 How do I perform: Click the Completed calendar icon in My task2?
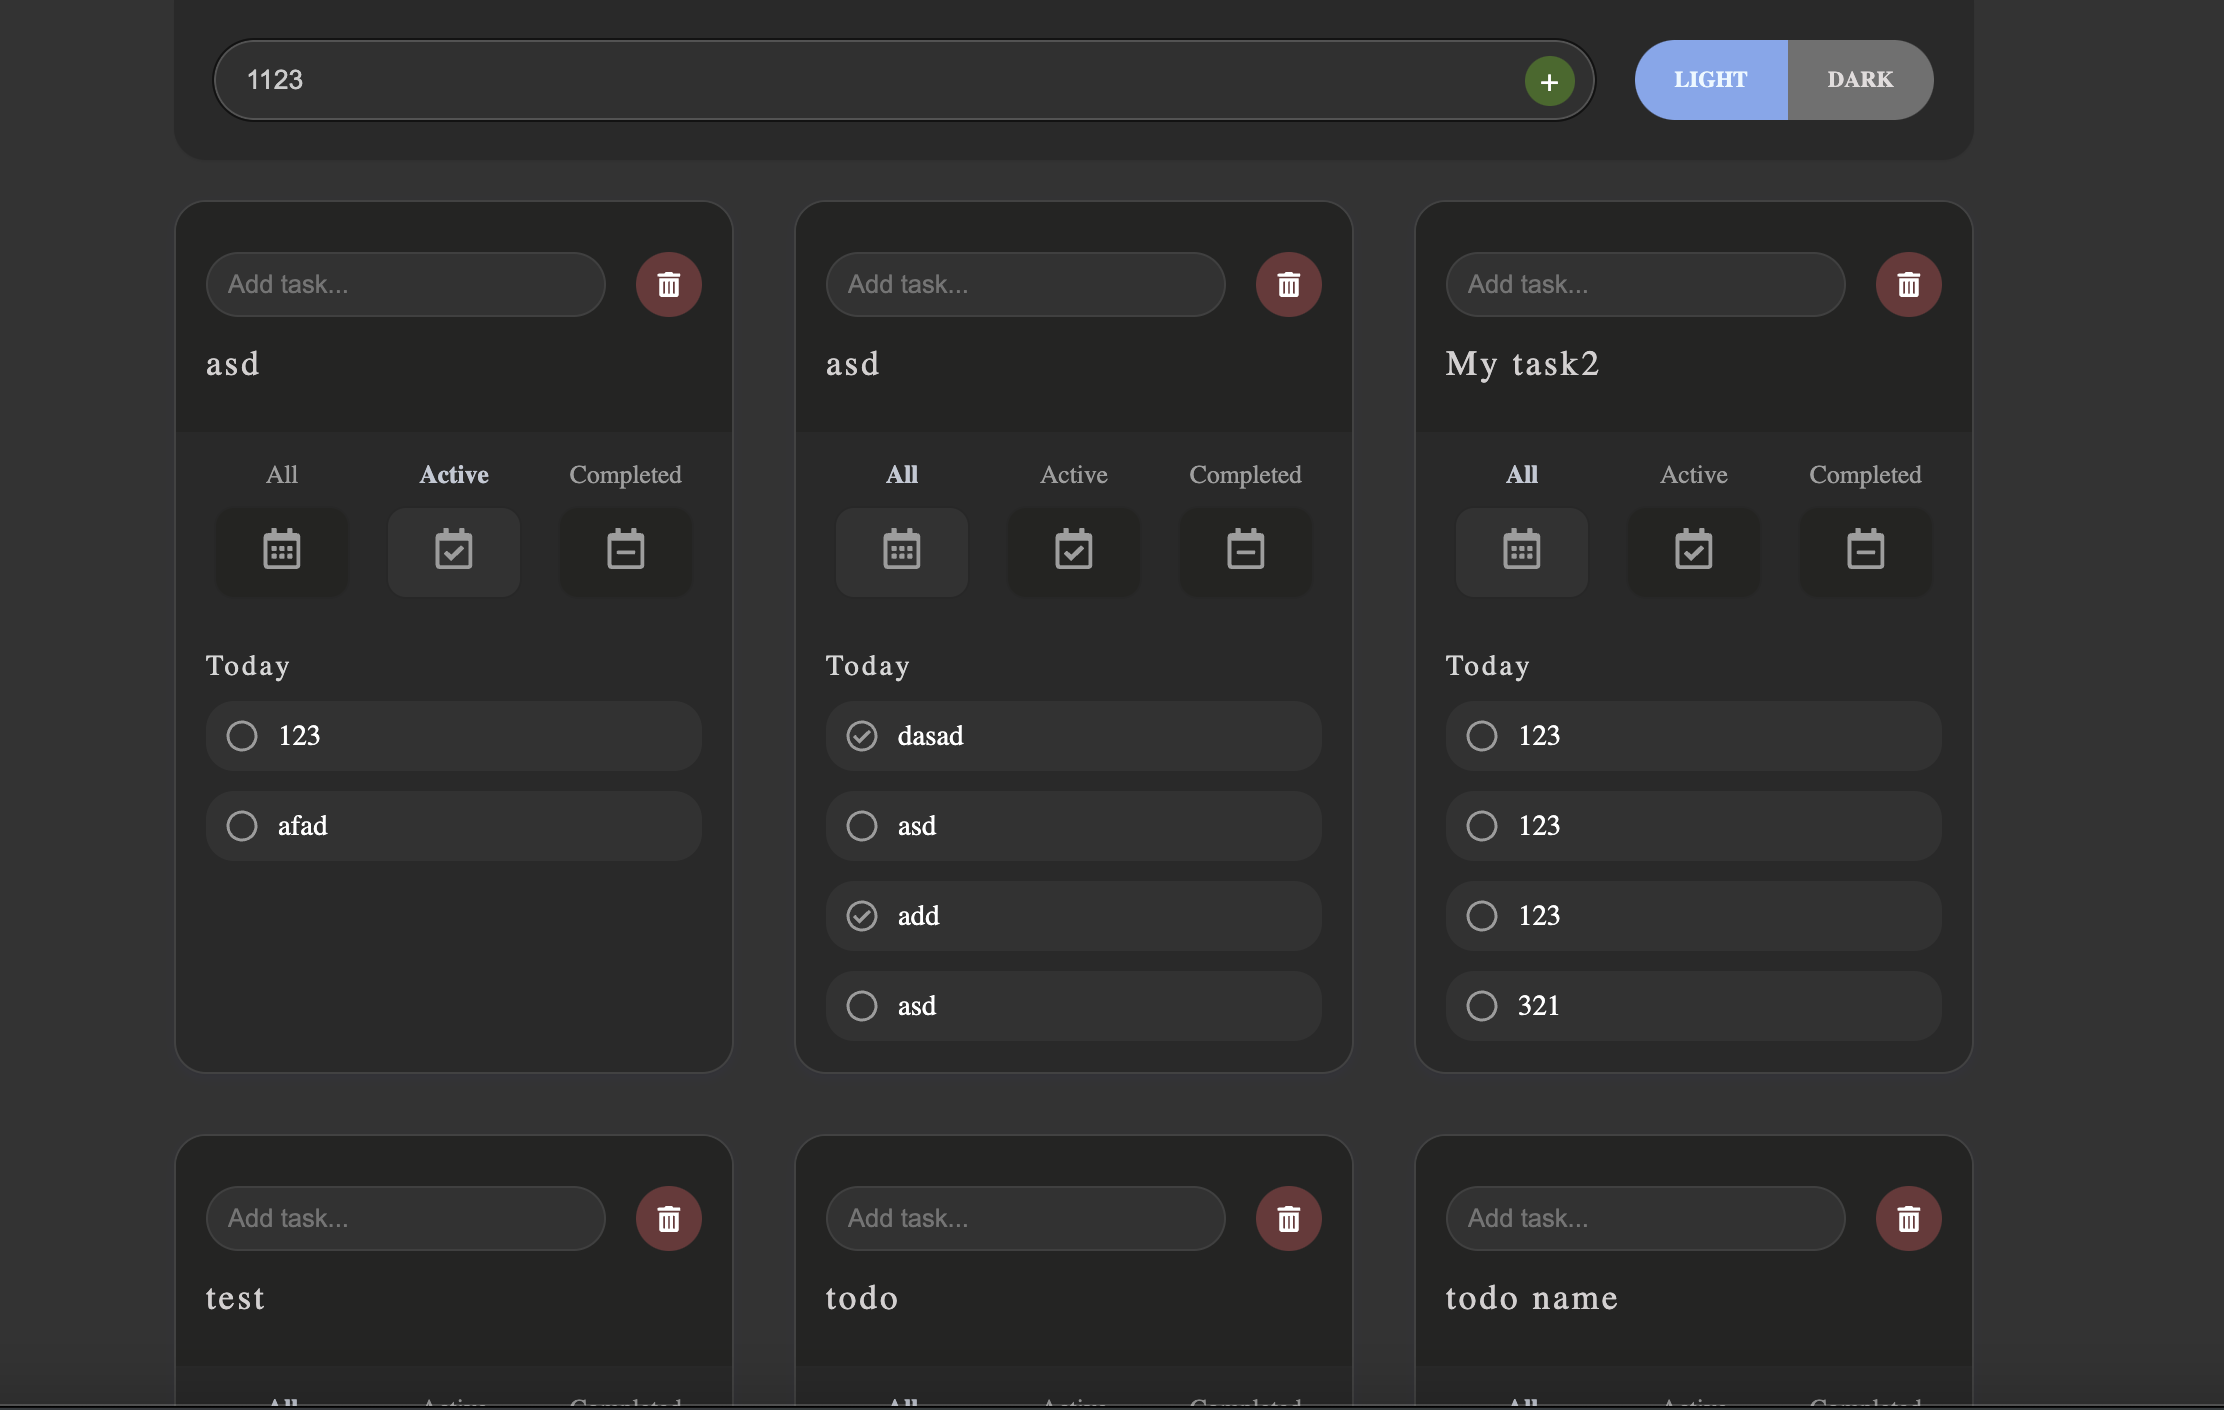[1865, 551]
